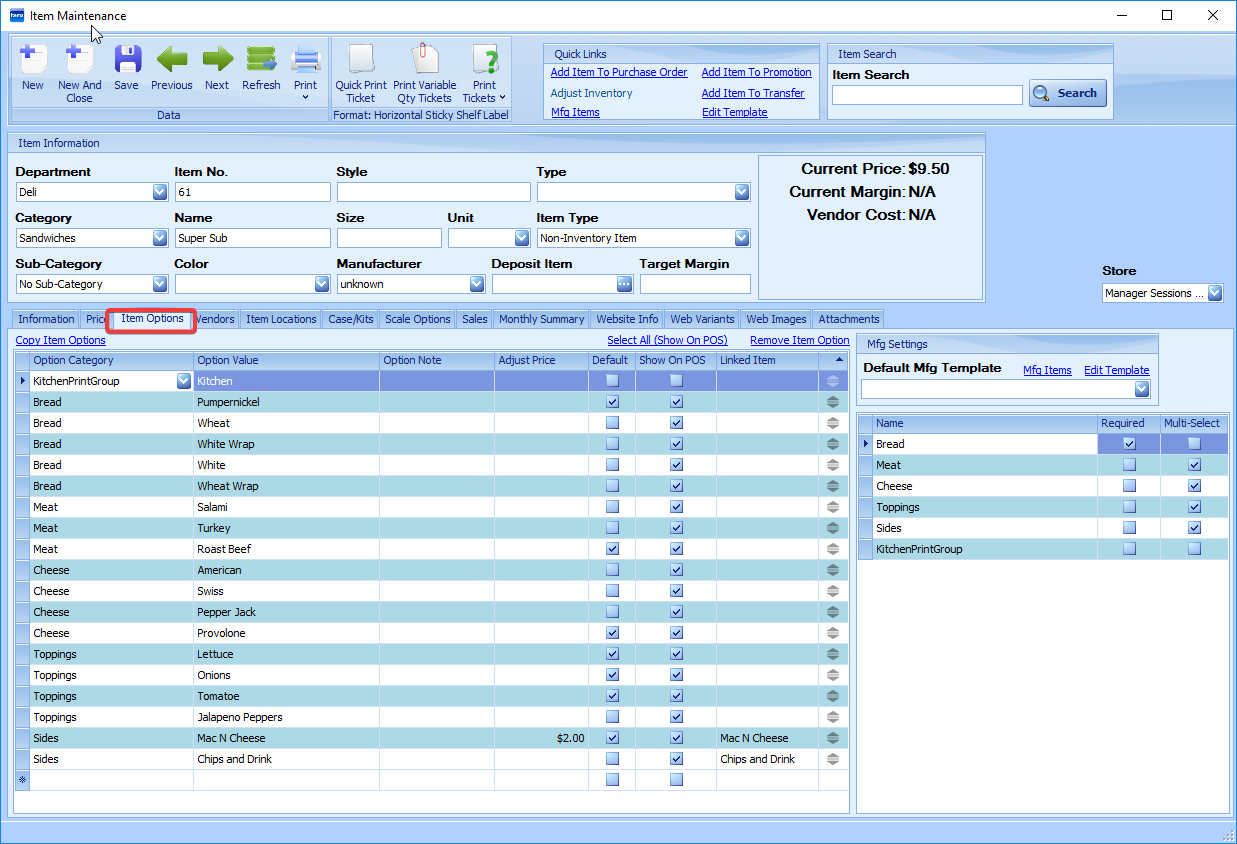1237x844 pixels.
Task: Click Add Item To Purchase Order link
Action: [619, 72]
